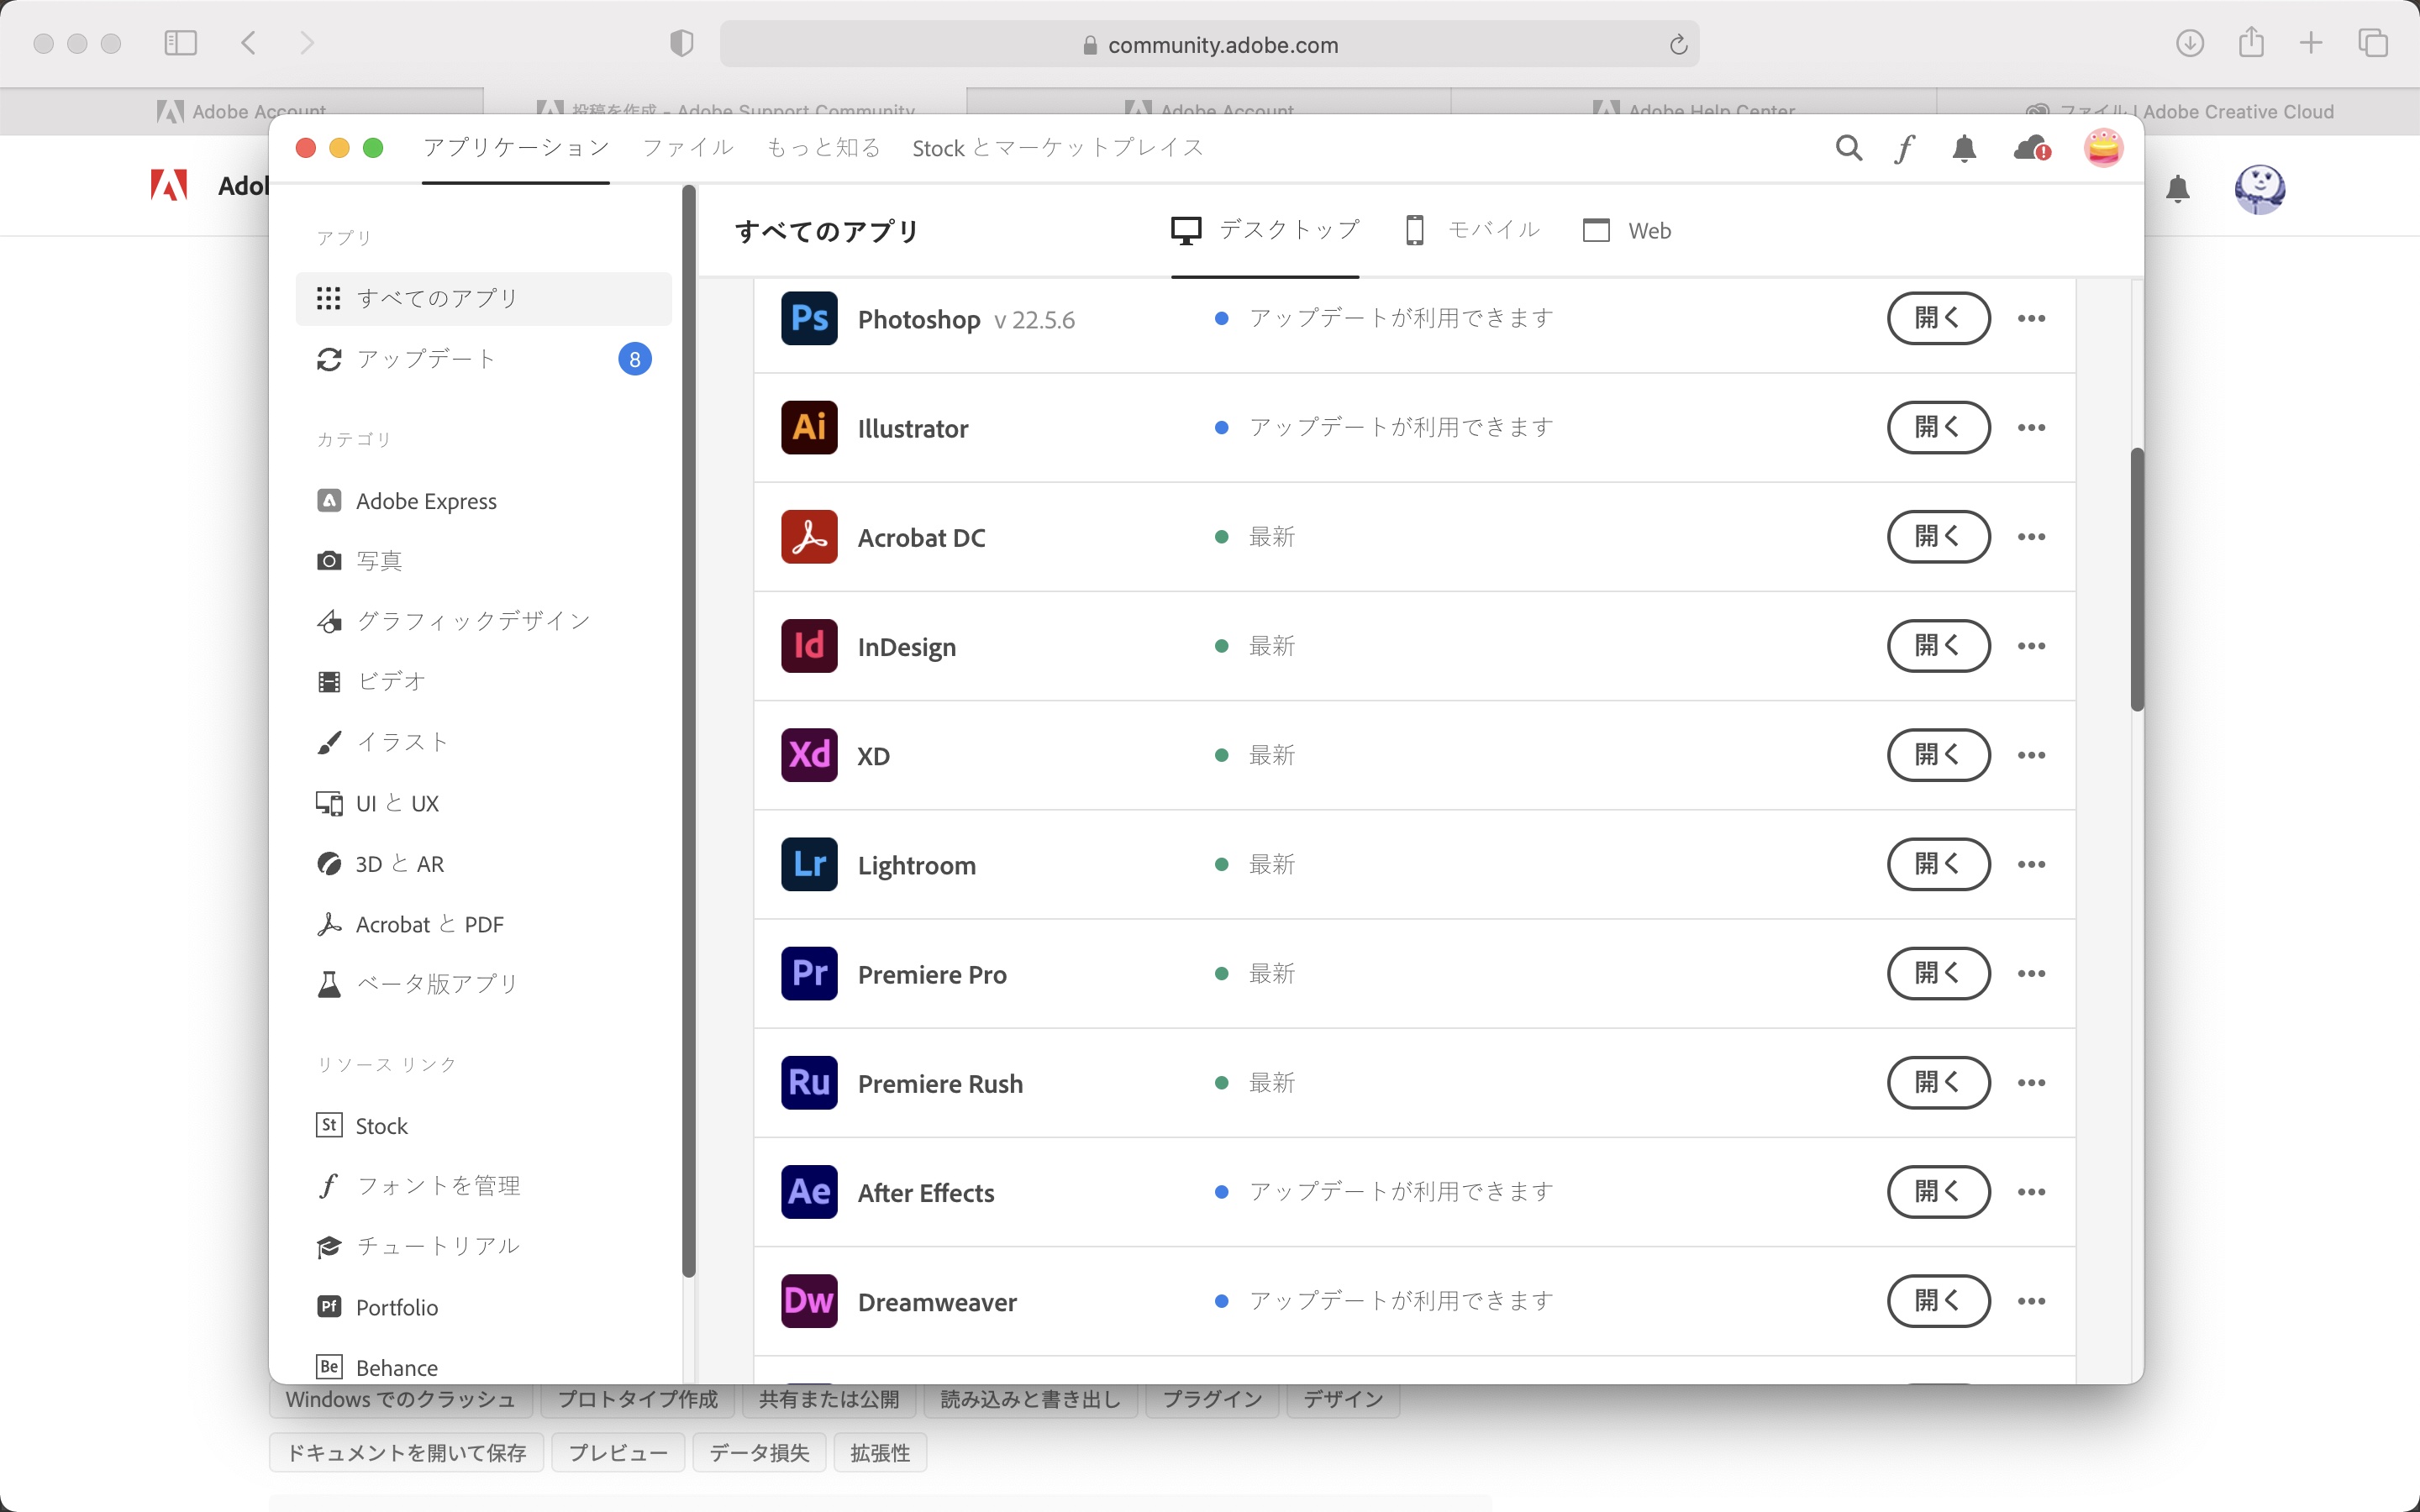Click 開く for Acrobat DC
Image resolution: width=2420 pixels, height=1512 pixels.
1938,536
